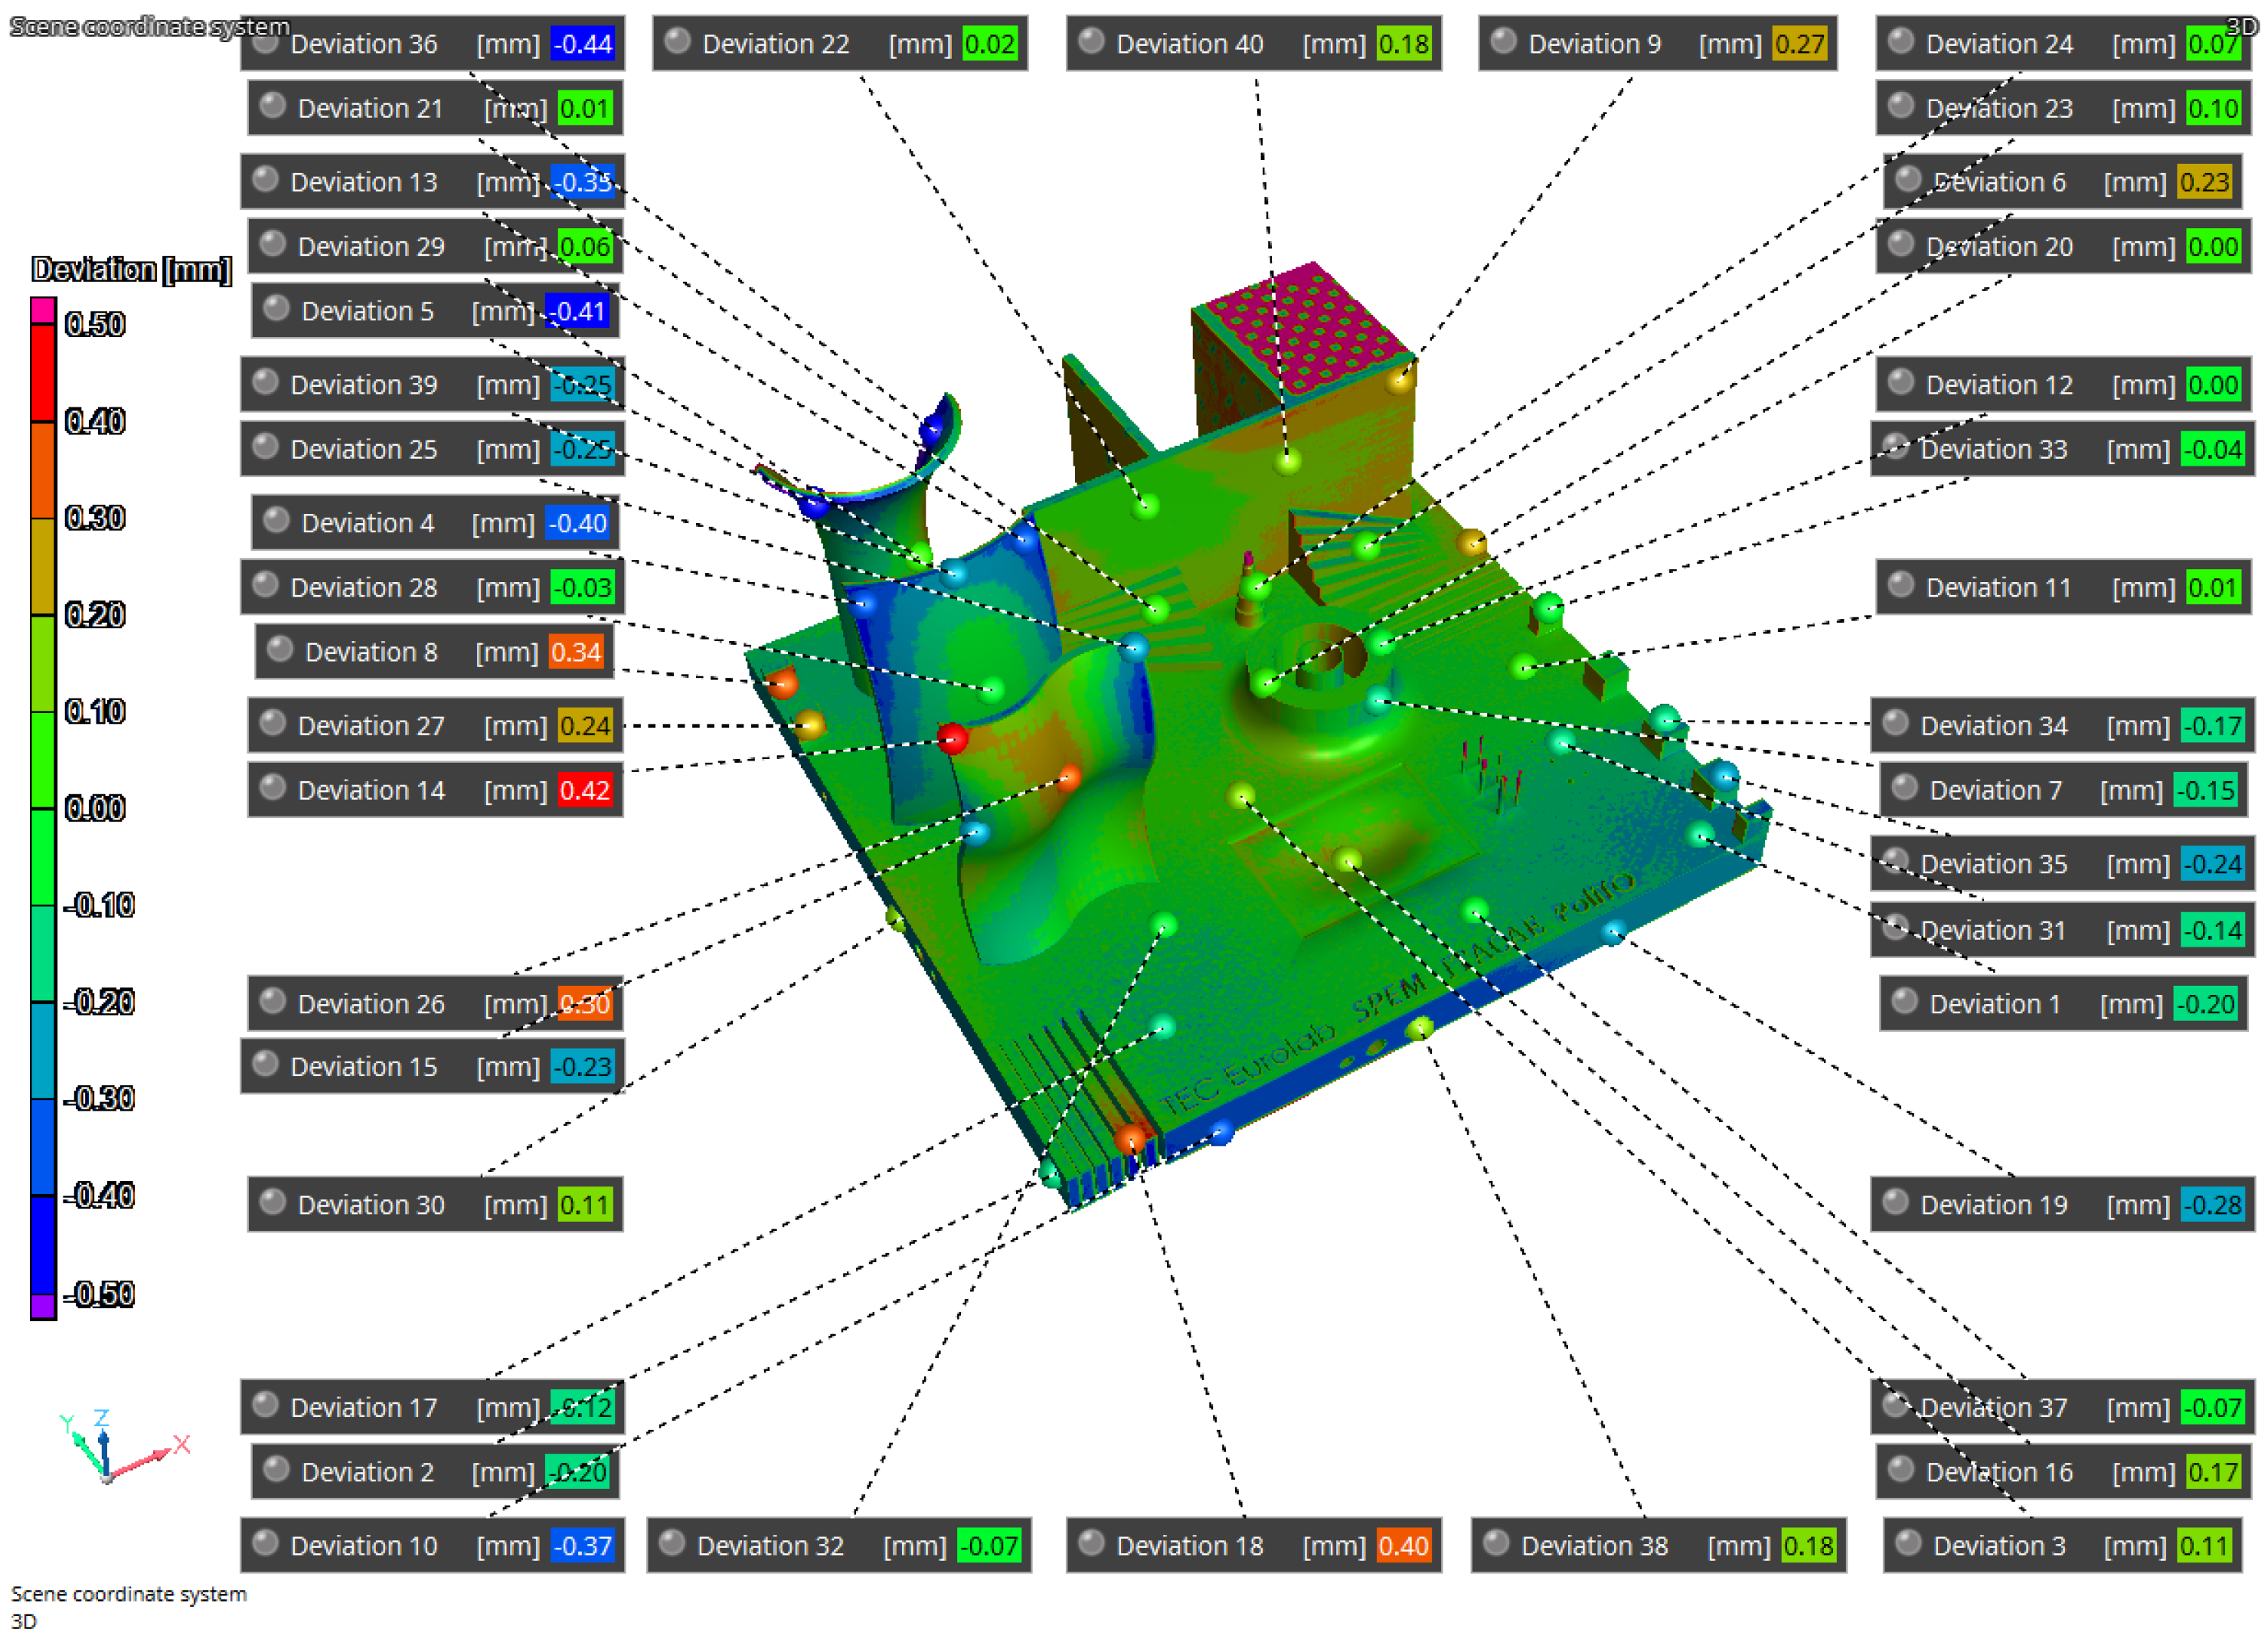
Task: Click the sphere icon next to Deviation 14
Action: pos(273,787)
